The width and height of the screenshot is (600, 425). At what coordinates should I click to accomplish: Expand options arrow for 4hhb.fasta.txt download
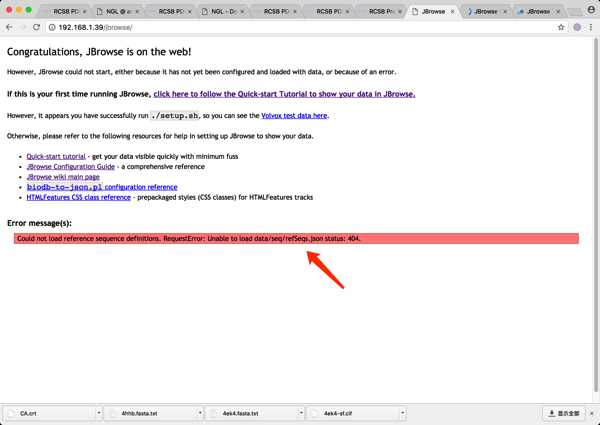click(x=200, y=413)
